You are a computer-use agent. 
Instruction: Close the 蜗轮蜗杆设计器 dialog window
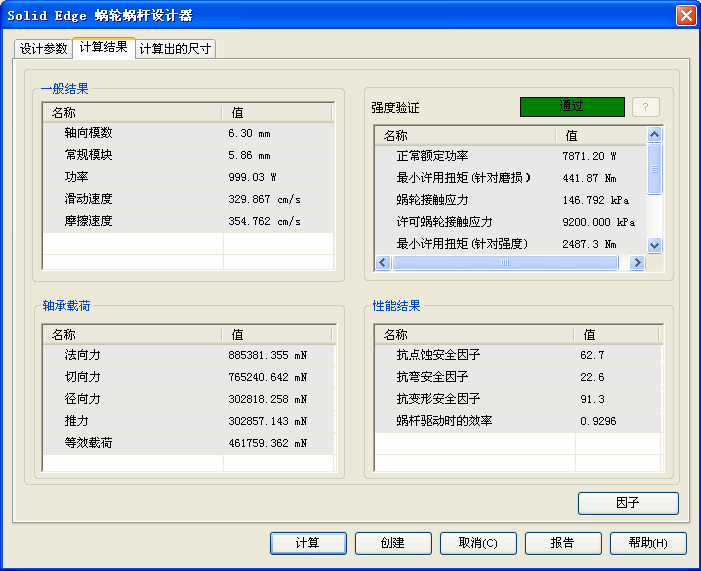pos(685,15)
